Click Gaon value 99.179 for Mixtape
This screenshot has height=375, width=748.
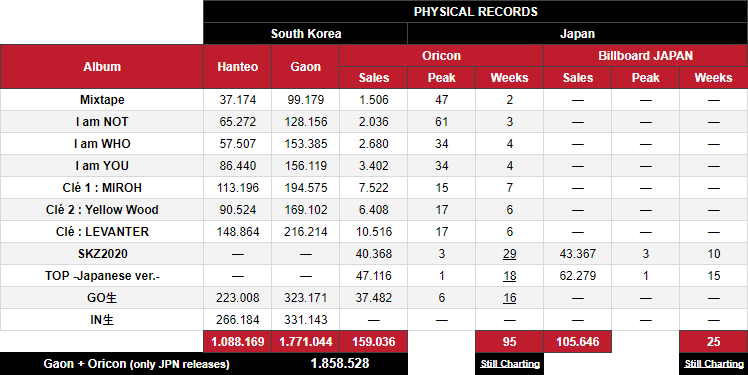306,100
